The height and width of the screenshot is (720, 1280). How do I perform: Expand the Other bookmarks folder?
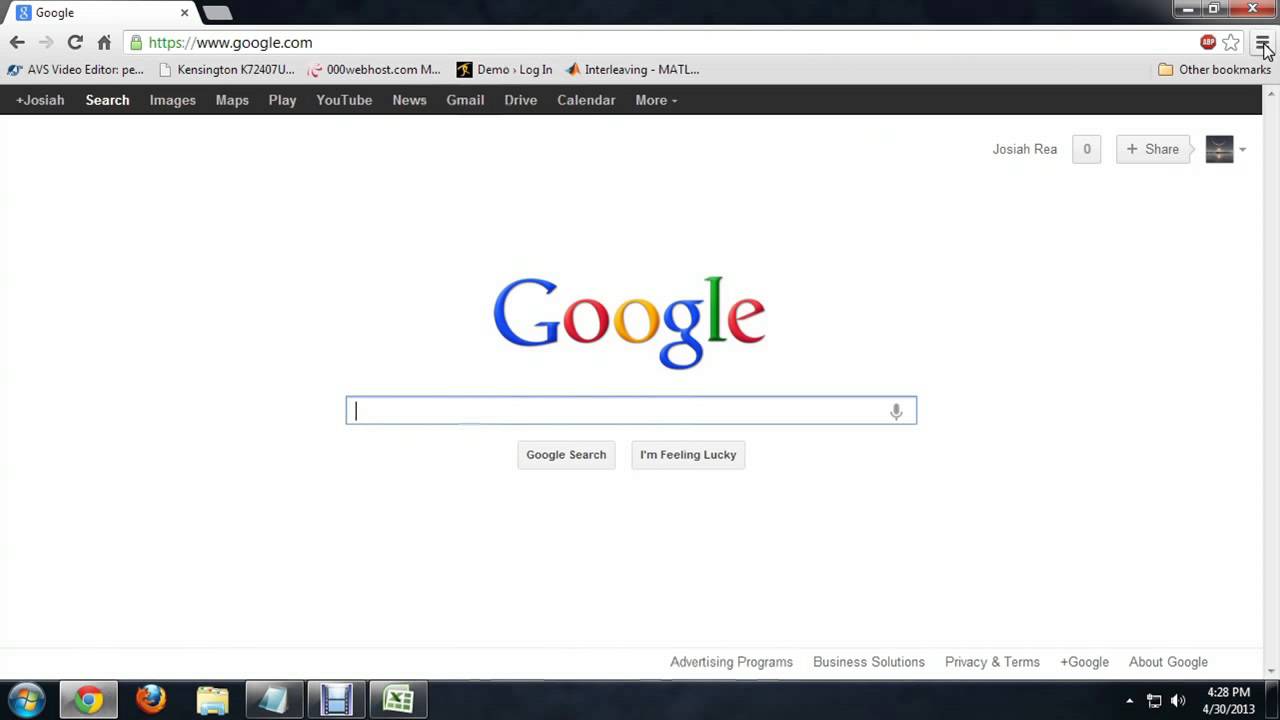1214,69
